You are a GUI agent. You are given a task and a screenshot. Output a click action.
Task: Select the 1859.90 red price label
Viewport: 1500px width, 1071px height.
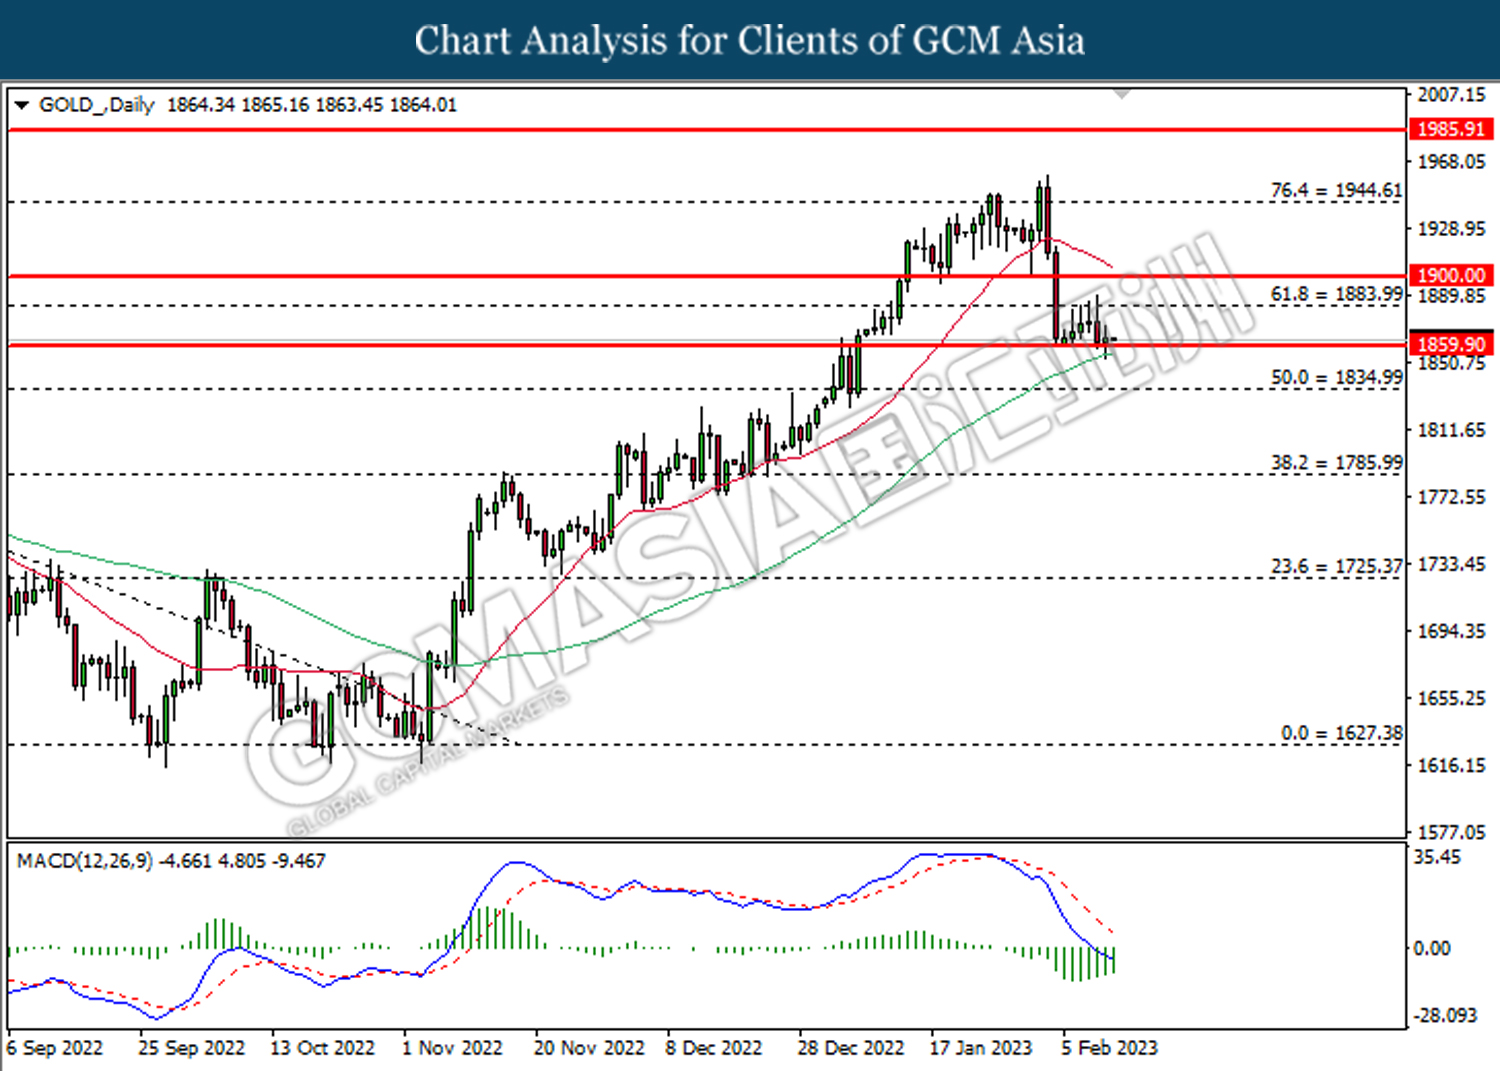[x=1452, y=344]
